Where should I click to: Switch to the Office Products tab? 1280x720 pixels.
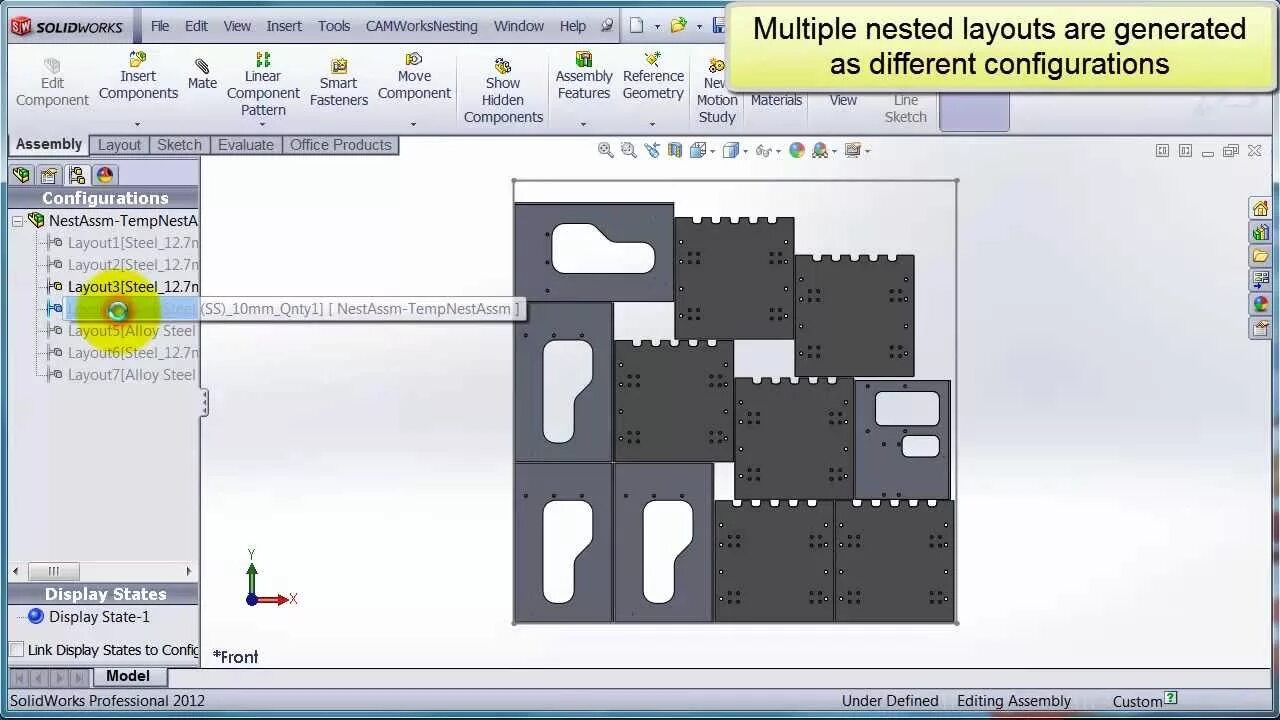pos(340,145)
